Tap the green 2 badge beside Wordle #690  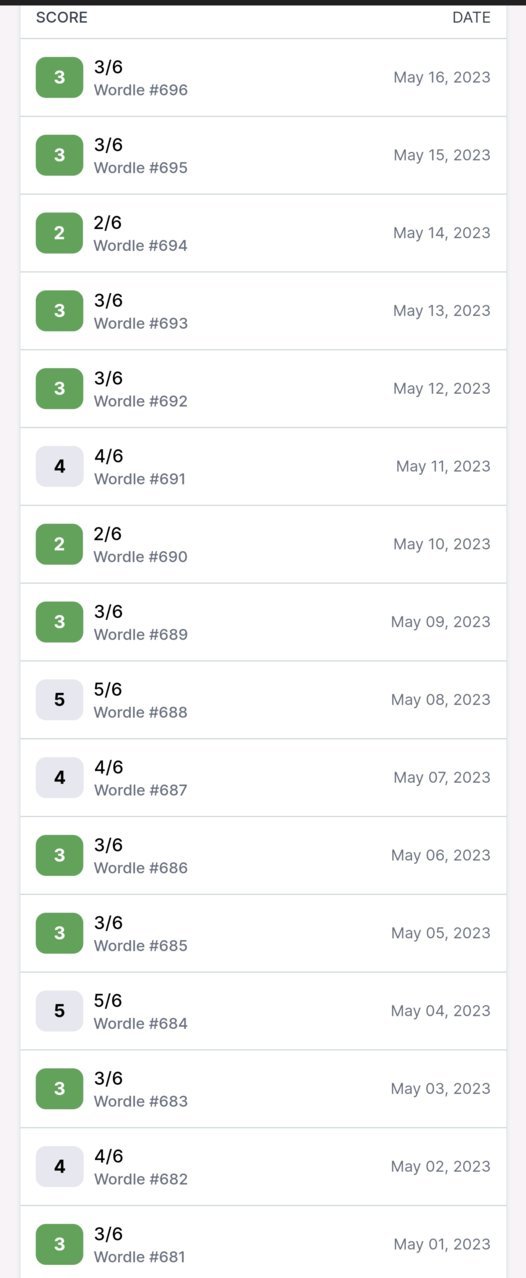59,544
